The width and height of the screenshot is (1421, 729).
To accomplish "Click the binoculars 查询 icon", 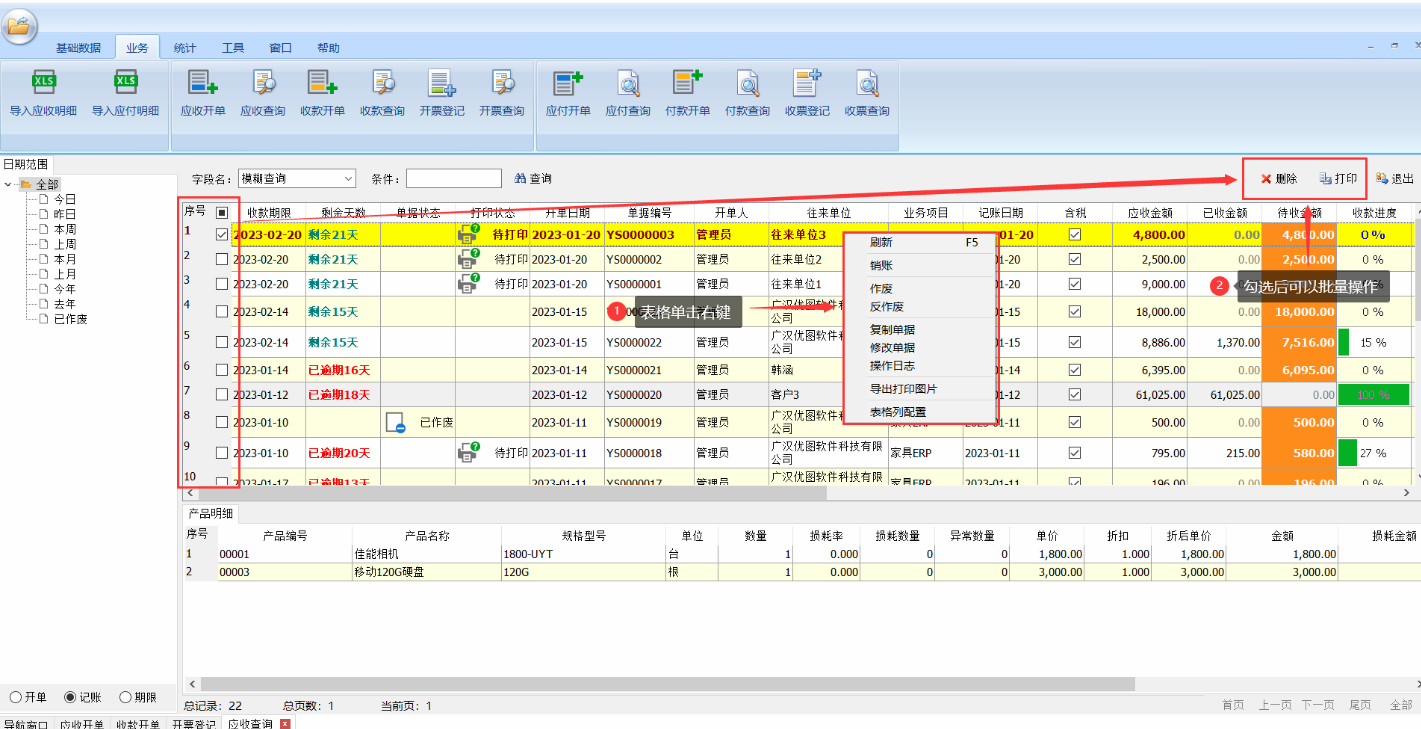I will coord(520,178).
